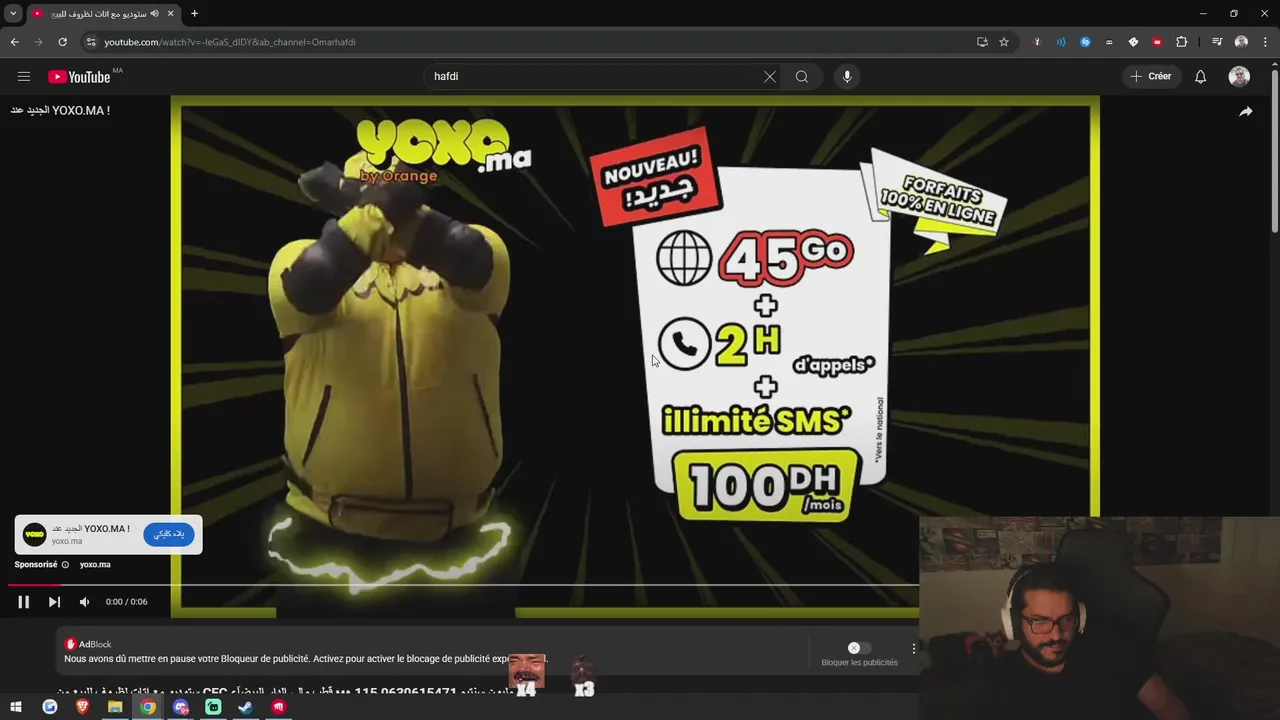The height and width of the screenshot is (720, 1280).
Task: Mute the player volume
Action: 84,601
